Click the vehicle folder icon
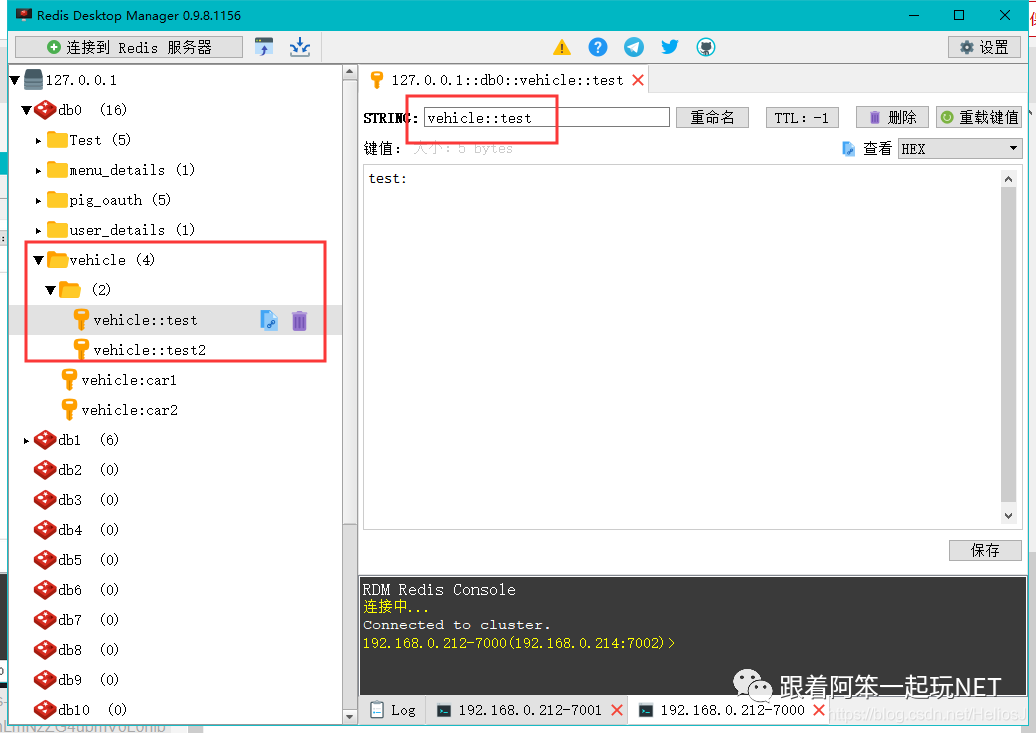 (57, 260)
